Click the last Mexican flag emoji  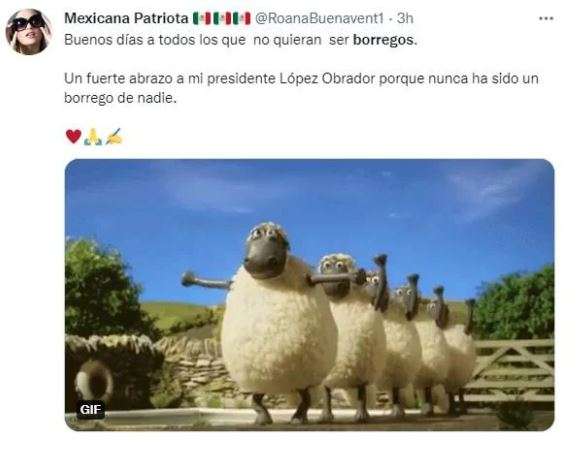click(x=241, y=18)
